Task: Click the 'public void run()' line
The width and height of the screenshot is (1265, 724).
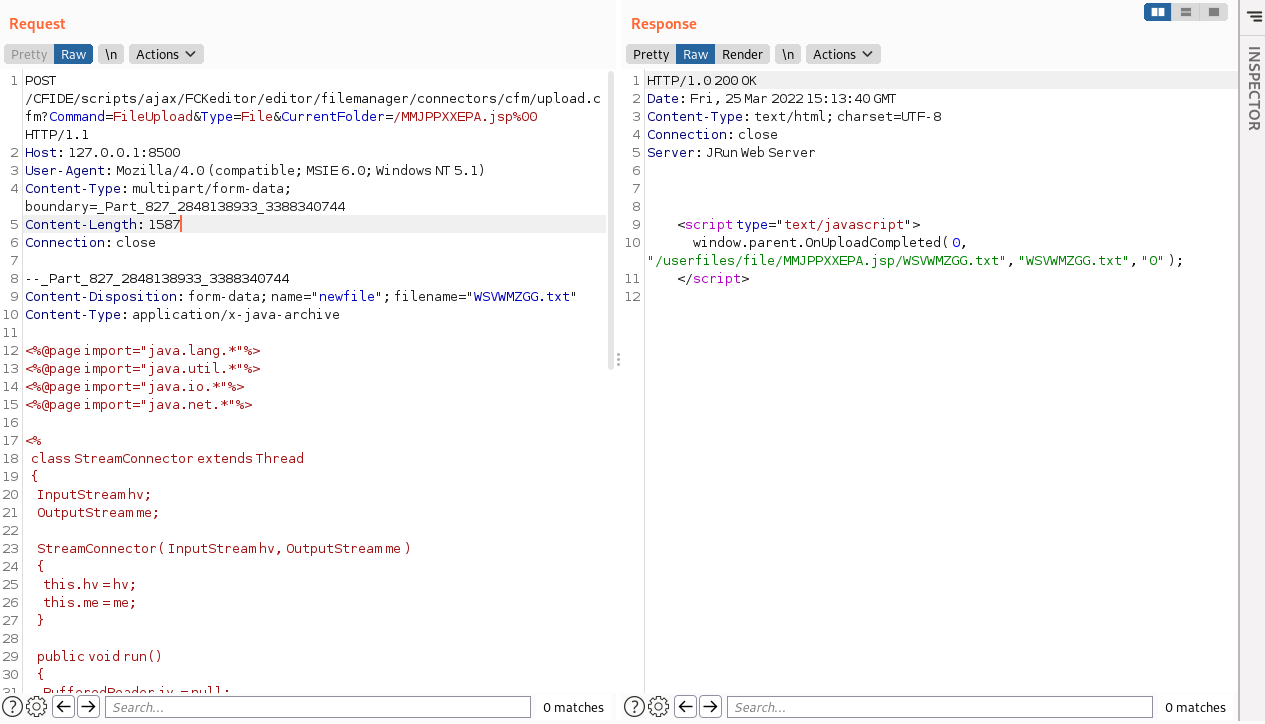Action: pyautogui.click(x=99, y=656)
